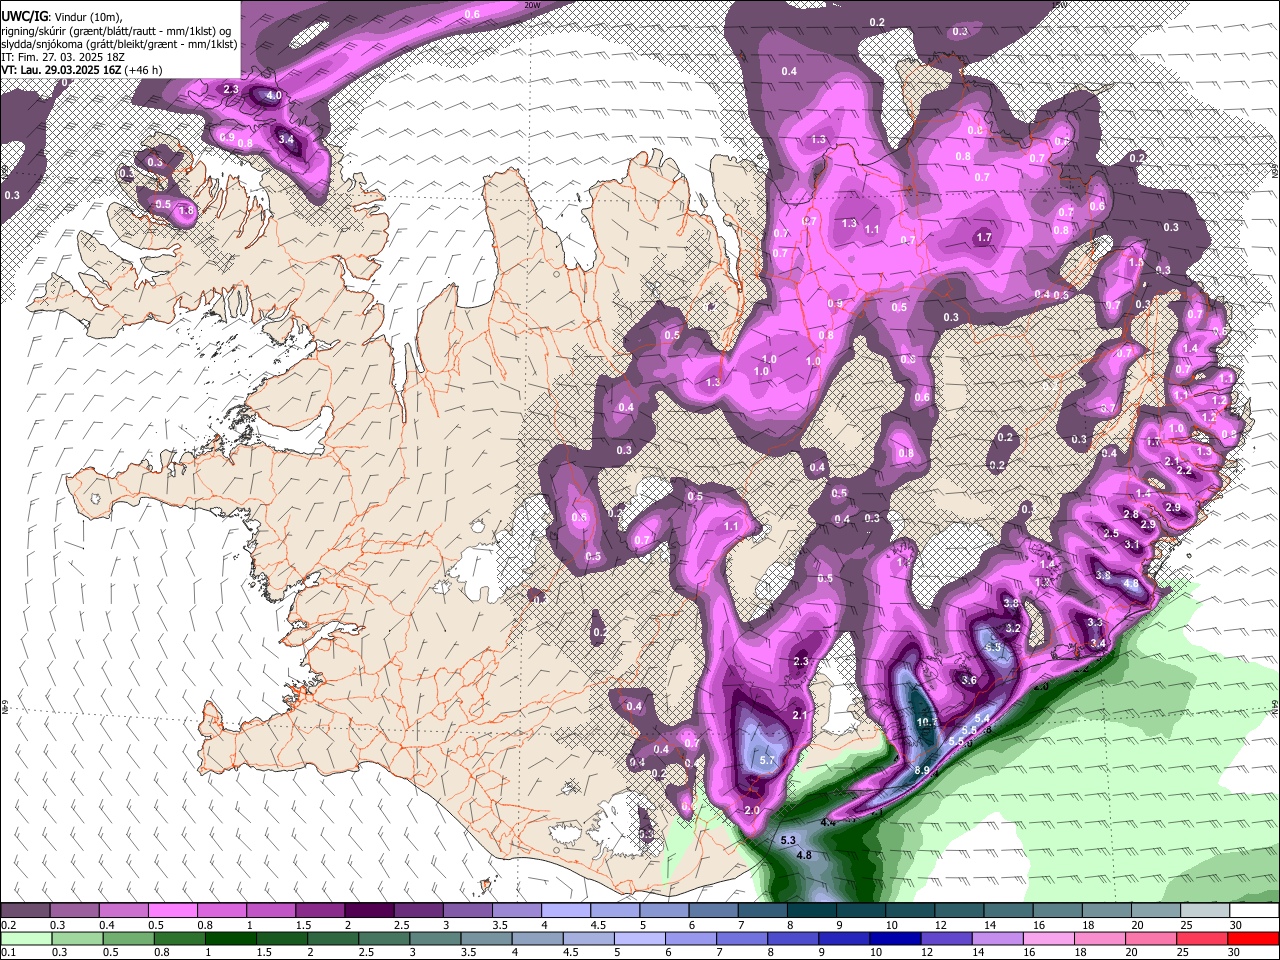Click the 3.6 value on the map
This screenshot has height=960, width=1280.
(x=968, y=680)
